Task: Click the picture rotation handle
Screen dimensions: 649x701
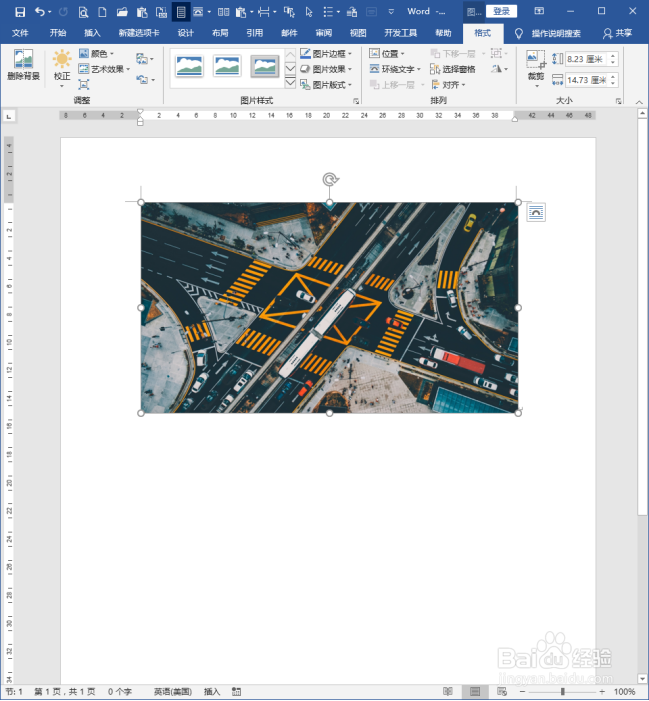Action: (x=330, y=180)
